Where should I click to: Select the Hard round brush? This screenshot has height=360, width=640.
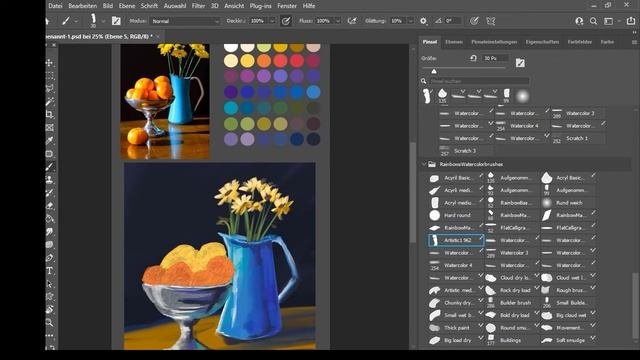tap(456, 215)
